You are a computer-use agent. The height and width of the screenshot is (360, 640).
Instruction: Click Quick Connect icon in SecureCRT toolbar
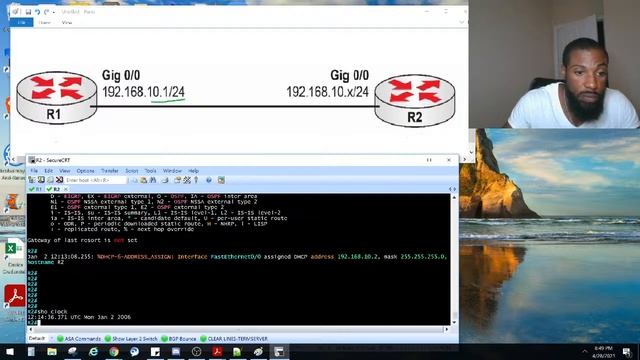pos(41,180)
